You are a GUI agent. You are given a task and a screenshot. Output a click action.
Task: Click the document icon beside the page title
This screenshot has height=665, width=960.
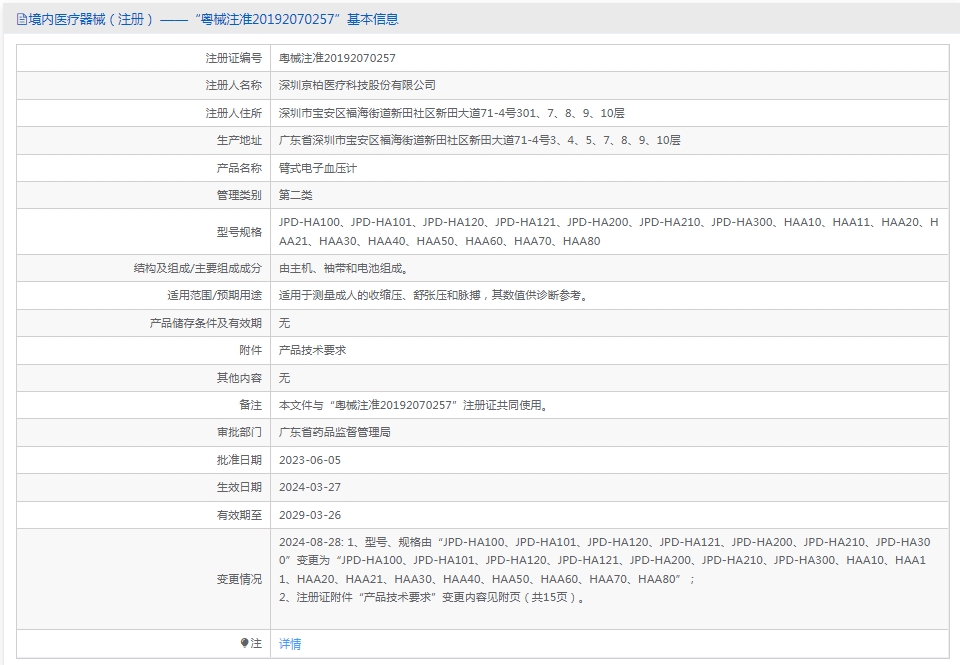pos(22,19)
